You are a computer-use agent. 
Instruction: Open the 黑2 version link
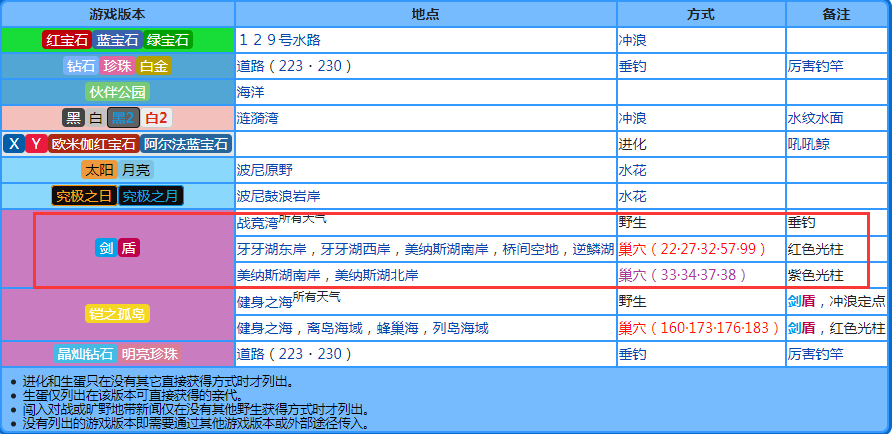tap(123, 118)
